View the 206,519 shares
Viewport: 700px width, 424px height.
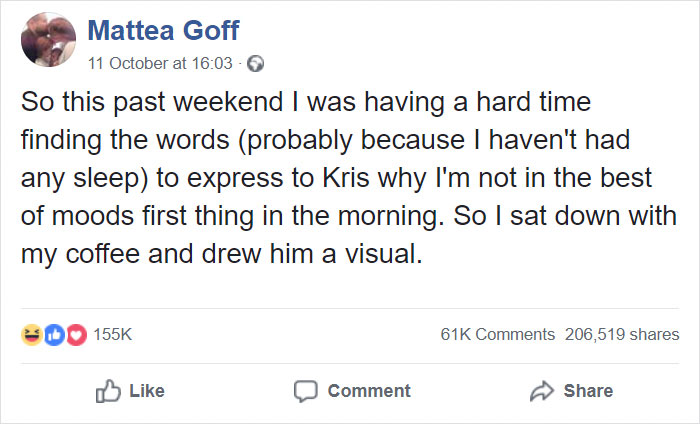tap(622, 334)
